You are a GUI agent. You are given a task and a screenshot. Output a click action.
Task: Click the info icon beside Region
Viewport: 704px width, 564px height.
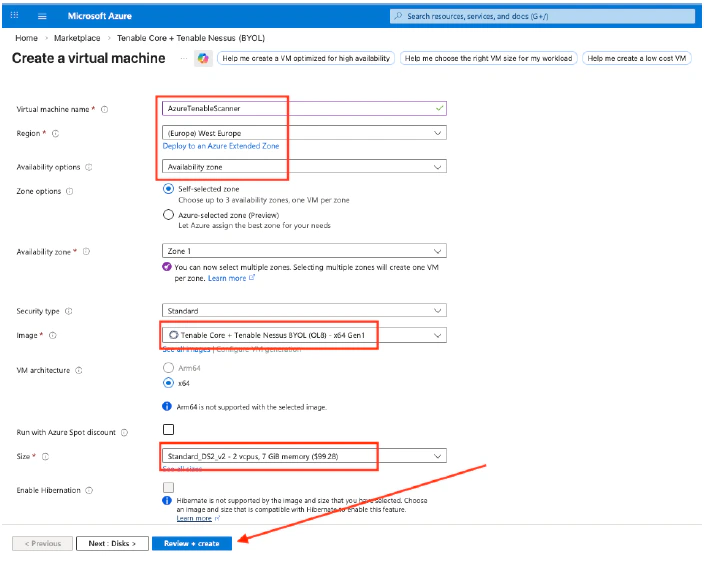point(55,133)
